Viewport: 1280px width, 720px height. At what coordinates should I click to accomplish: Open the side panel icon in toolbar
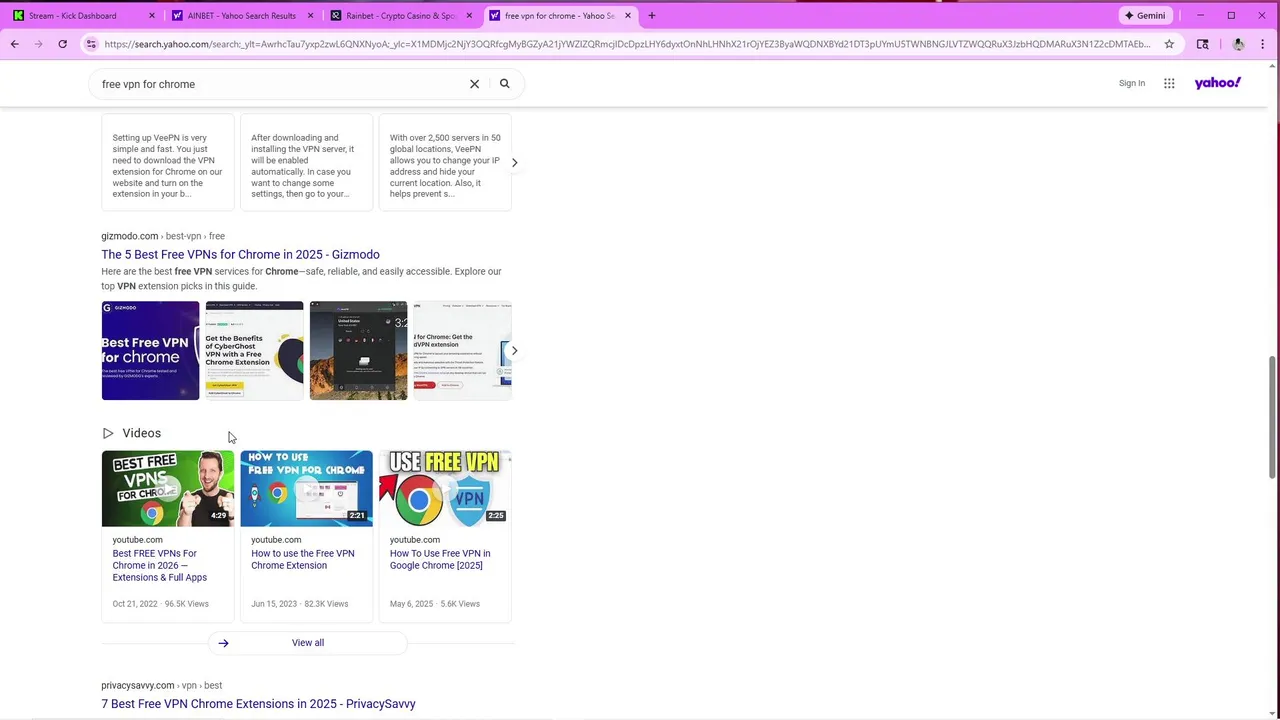1203,44
